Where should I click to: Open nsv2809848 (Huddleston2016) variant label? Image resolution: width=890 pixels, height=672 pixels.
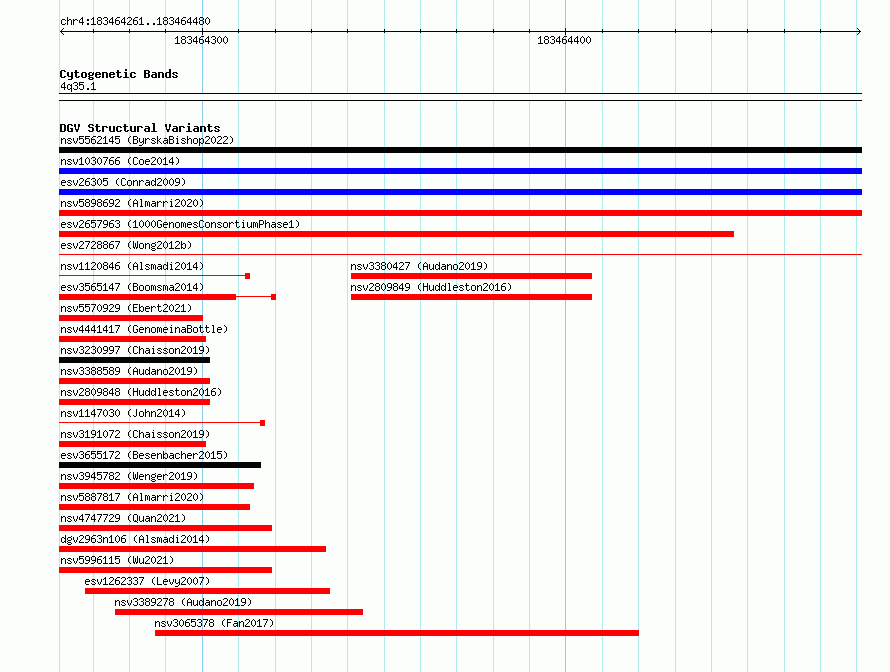(x=141, y=392)
